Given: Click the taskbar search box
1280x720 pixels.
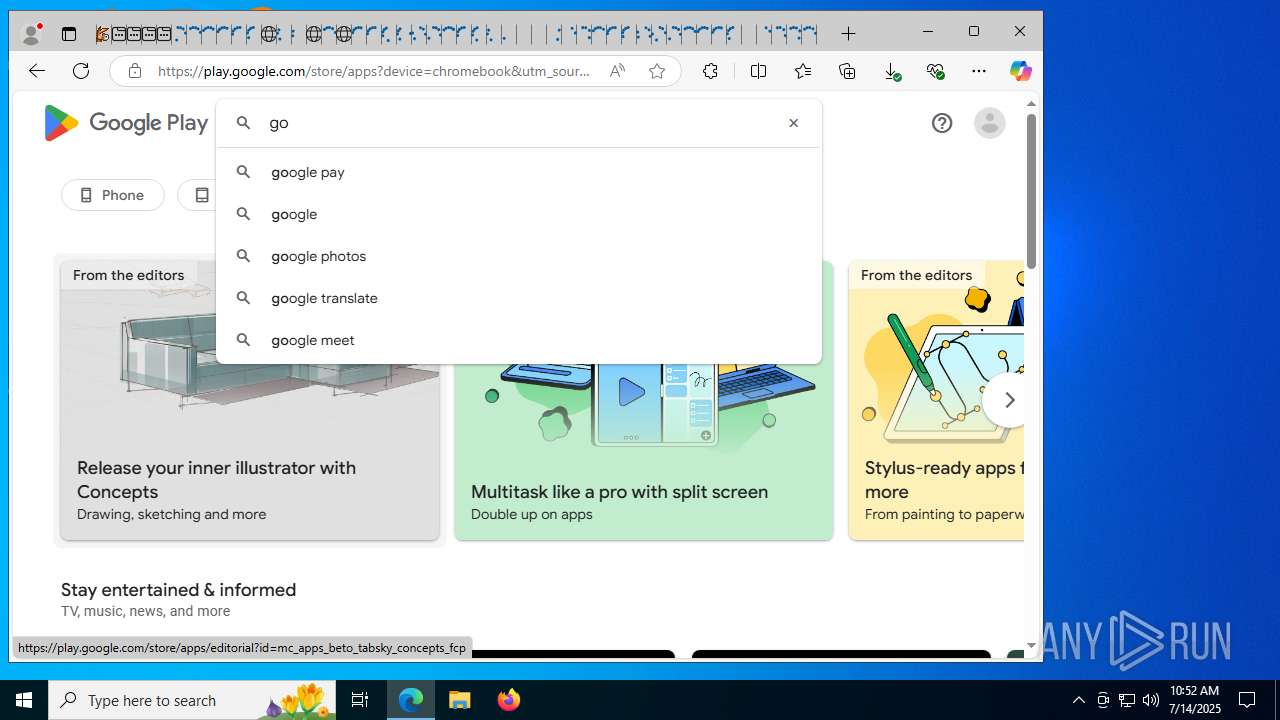Looking at the screenshot, I should [192, 700].
